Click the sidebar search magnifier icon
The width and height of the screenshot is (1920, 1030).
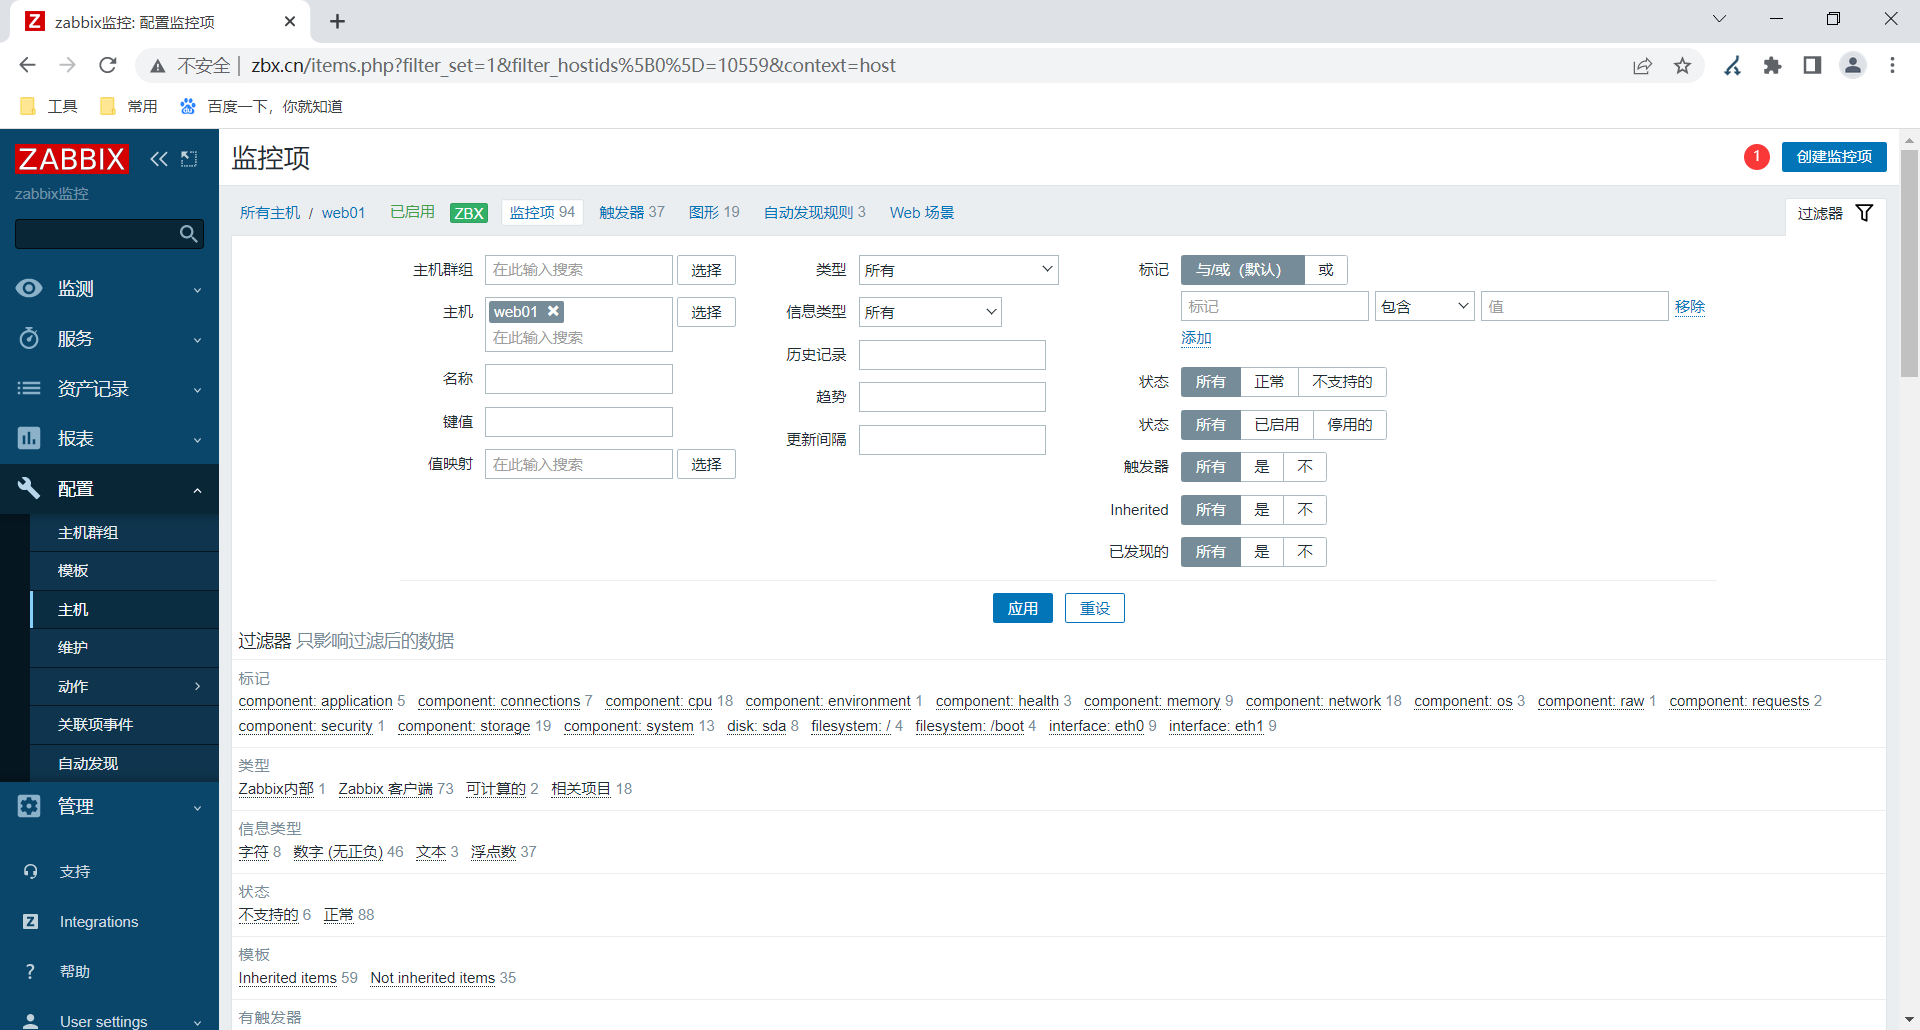tap(188, 234)
